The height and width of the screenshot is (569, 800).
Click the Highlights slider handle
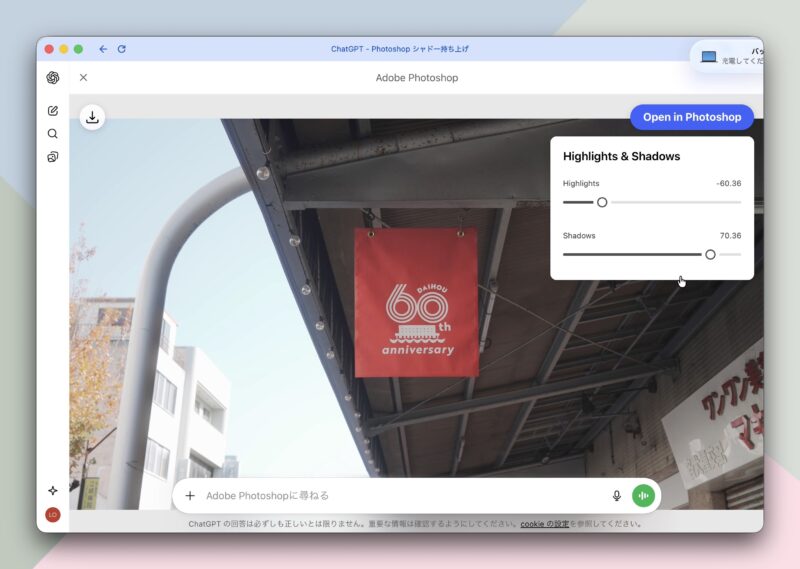(x=602, y=202)
